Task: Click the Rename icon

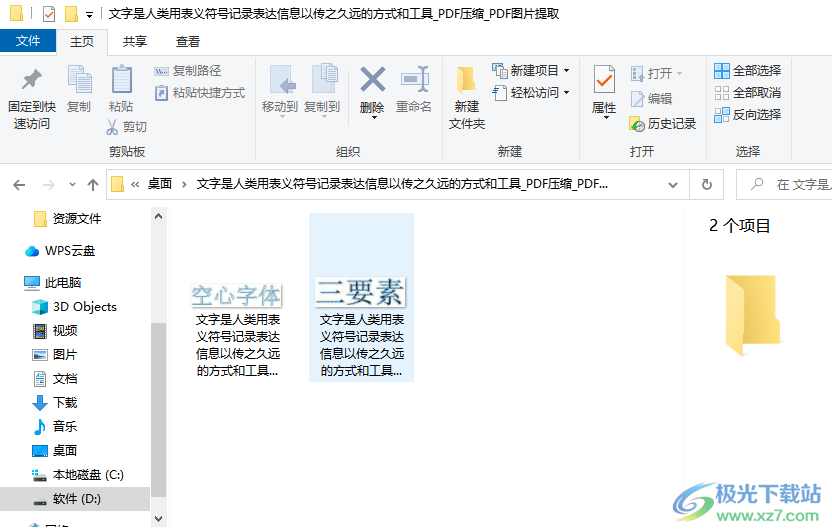Action: click(413, 81)
